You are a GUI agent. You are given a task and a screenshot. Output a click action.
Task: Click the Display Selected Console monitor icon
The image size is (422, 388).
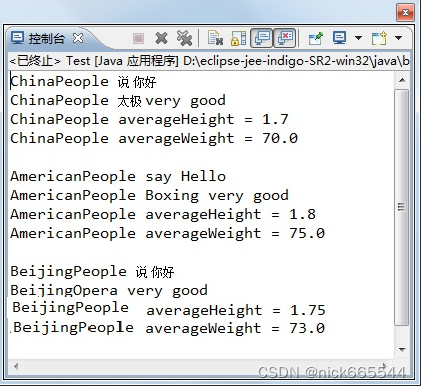pyautogui.click(x=340, y=38)
